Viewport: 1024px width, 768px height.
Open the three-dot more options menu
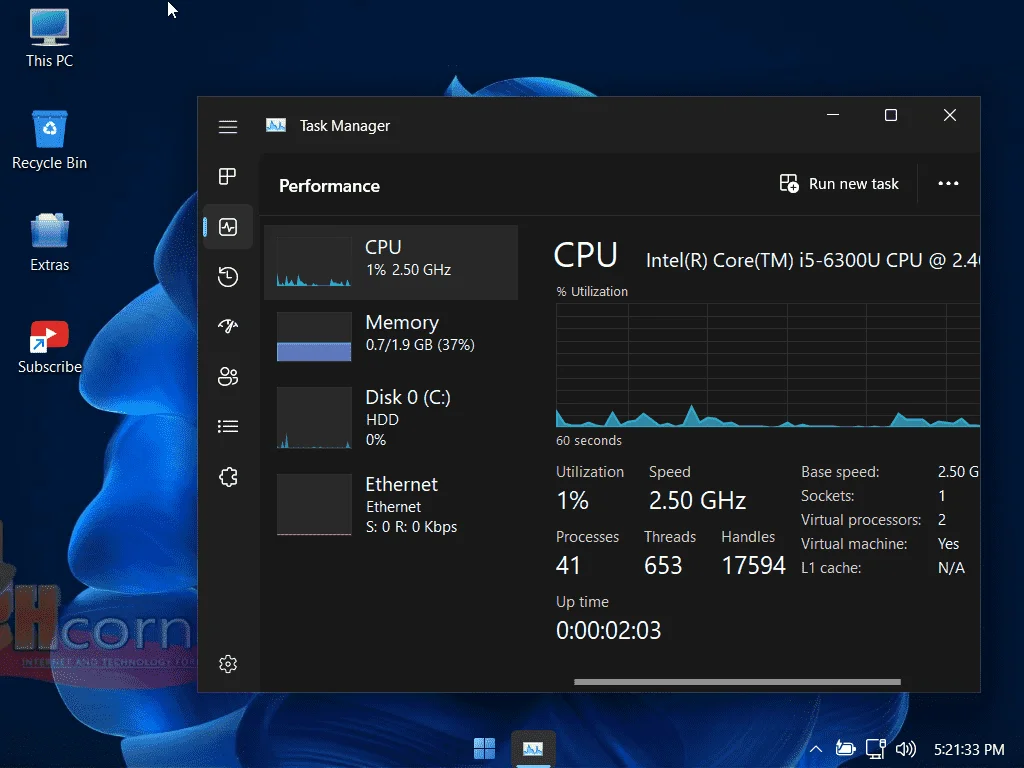coord(948,184)
